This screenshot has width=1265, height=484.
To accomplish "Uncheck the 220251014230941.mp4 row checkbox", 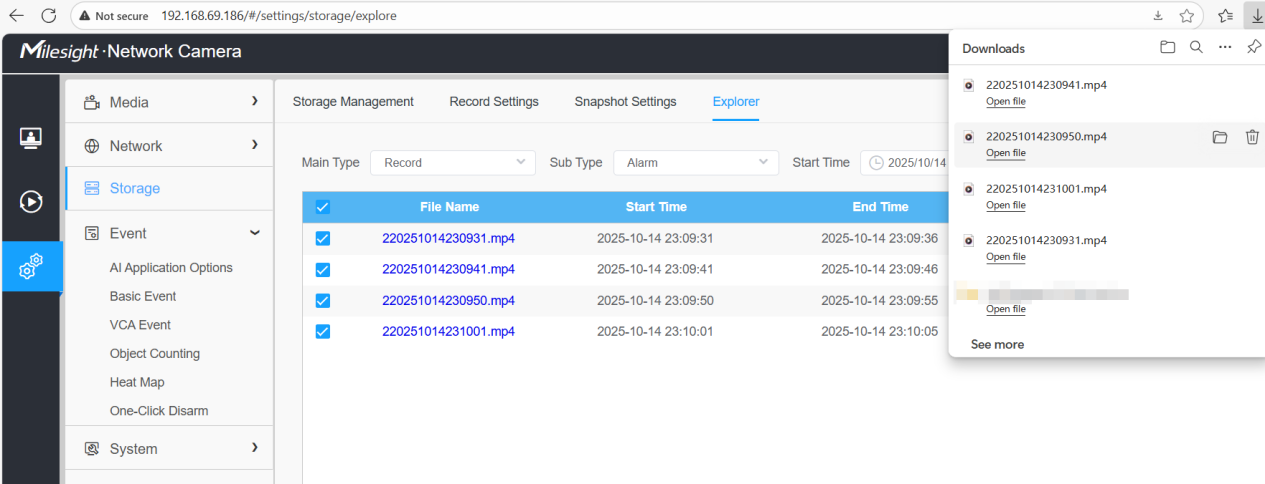I will point(322,269).
